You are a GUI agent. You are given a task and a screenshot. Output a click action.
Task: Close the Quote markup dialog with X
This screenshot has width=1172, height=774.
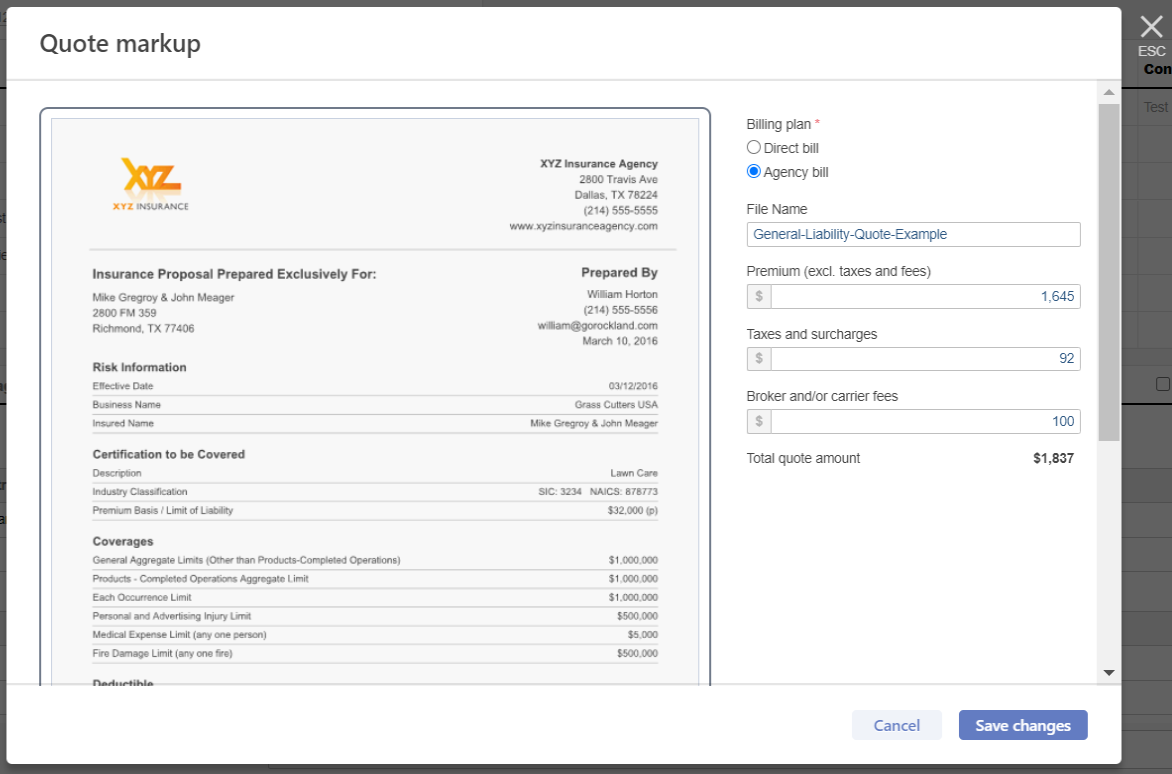[x=1151, y=27]
